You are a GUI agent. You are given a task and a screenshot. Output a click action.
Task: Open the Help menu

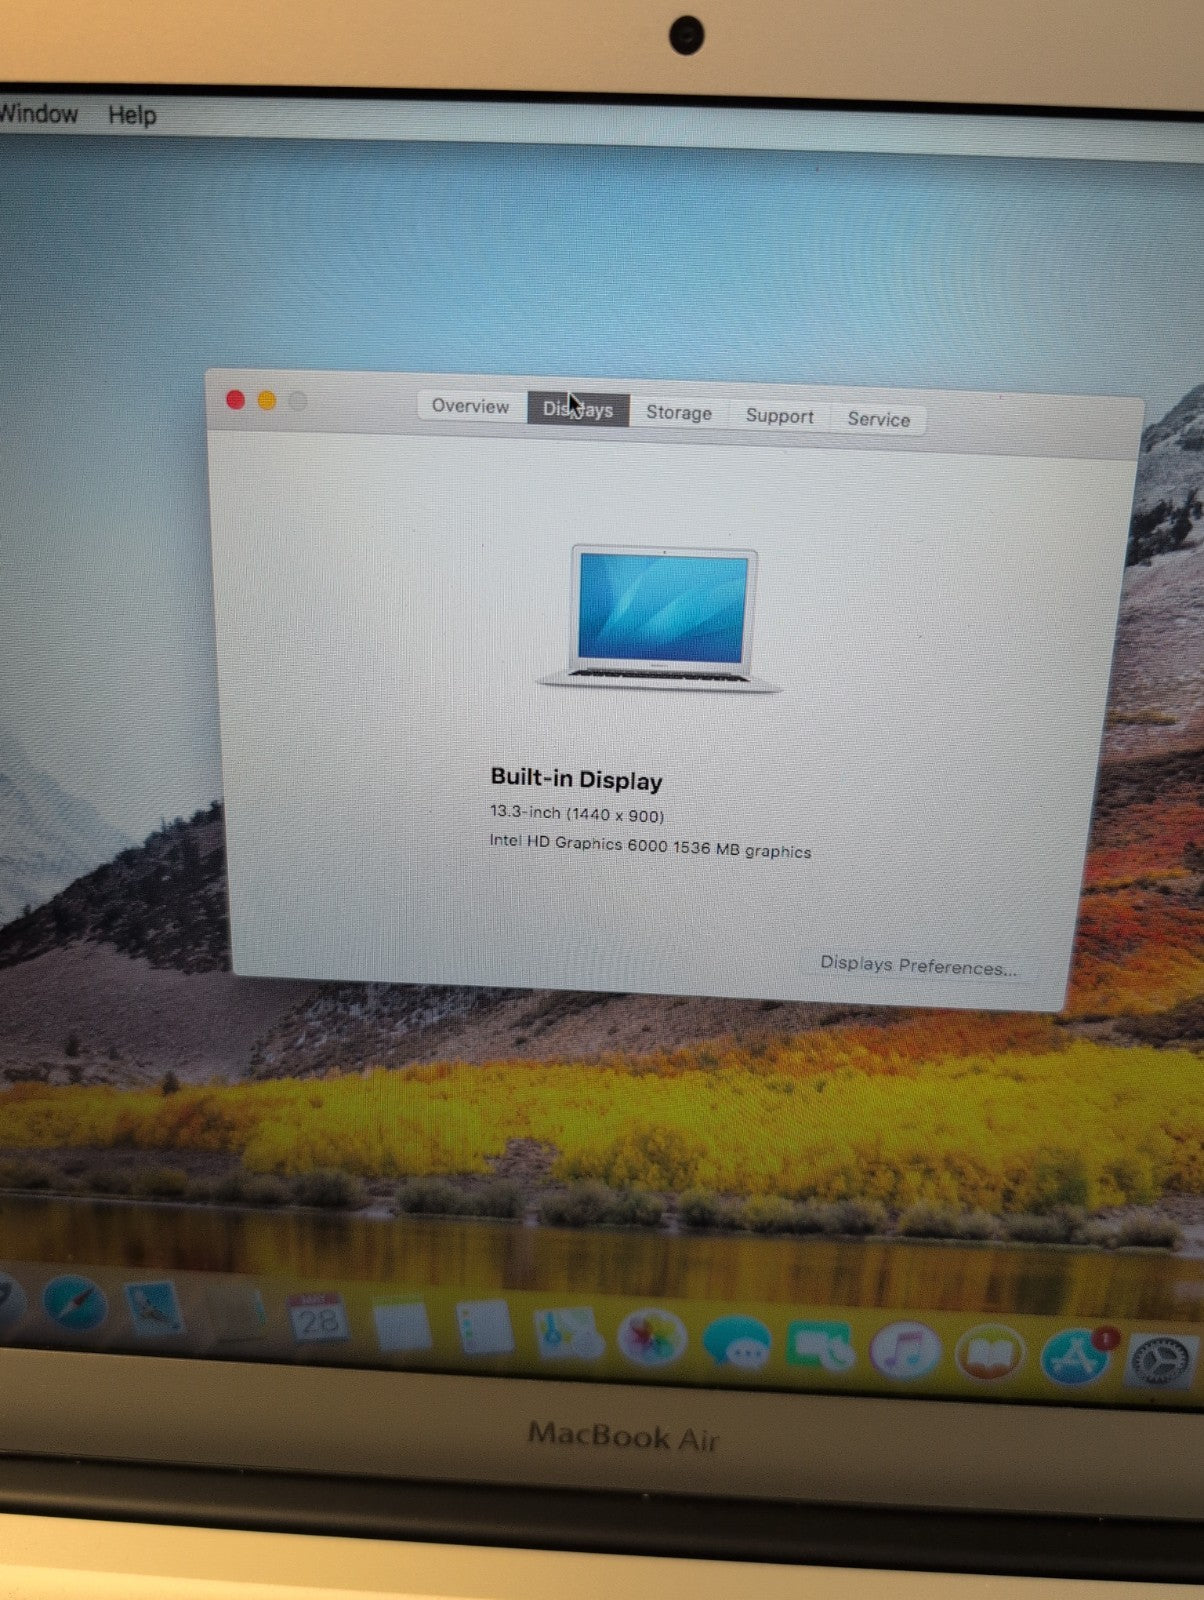click(x=132, y=115)
